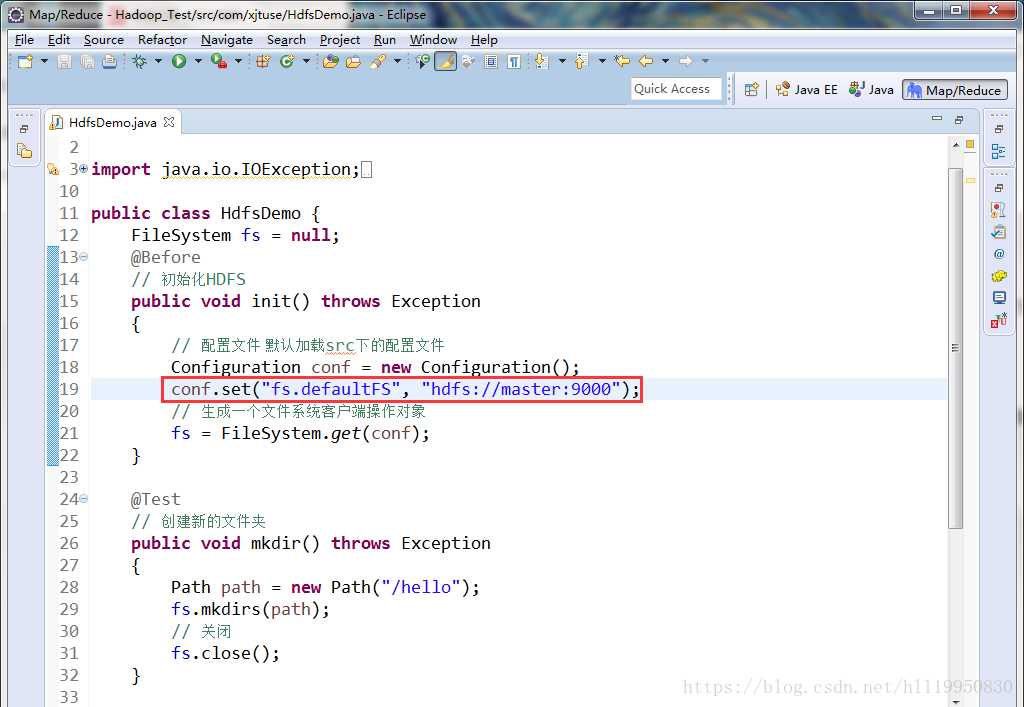Click the Open Type toolbar icon
Screen dimensions: 1024x707
point(330,61)
